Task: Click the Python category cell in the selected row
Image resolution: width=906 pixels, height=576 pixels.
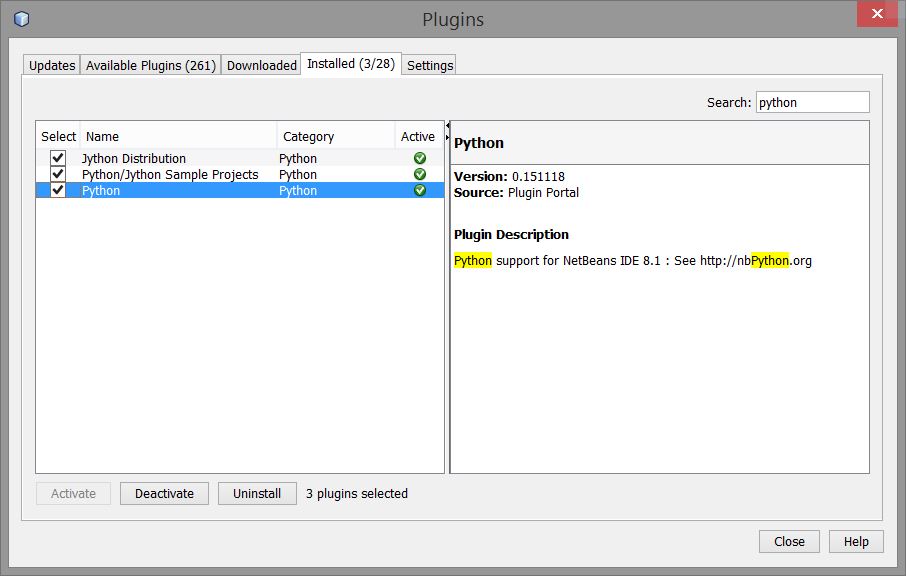Action: 298,191
